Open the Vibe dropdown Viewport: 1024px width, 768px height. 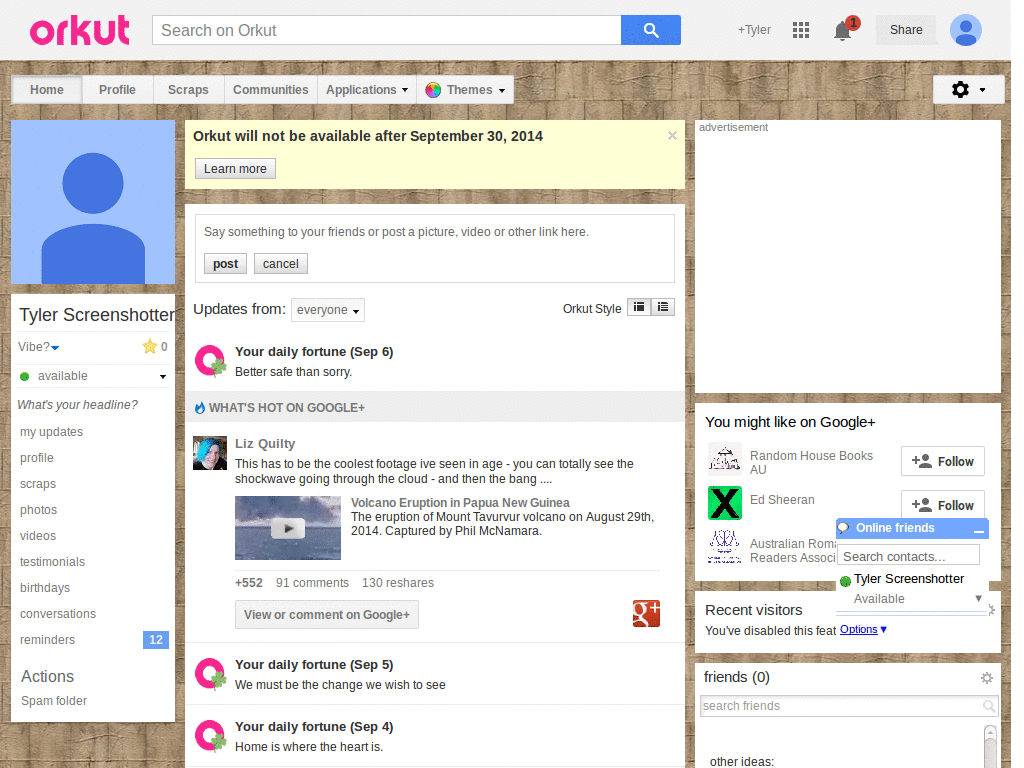coord(39,347)
